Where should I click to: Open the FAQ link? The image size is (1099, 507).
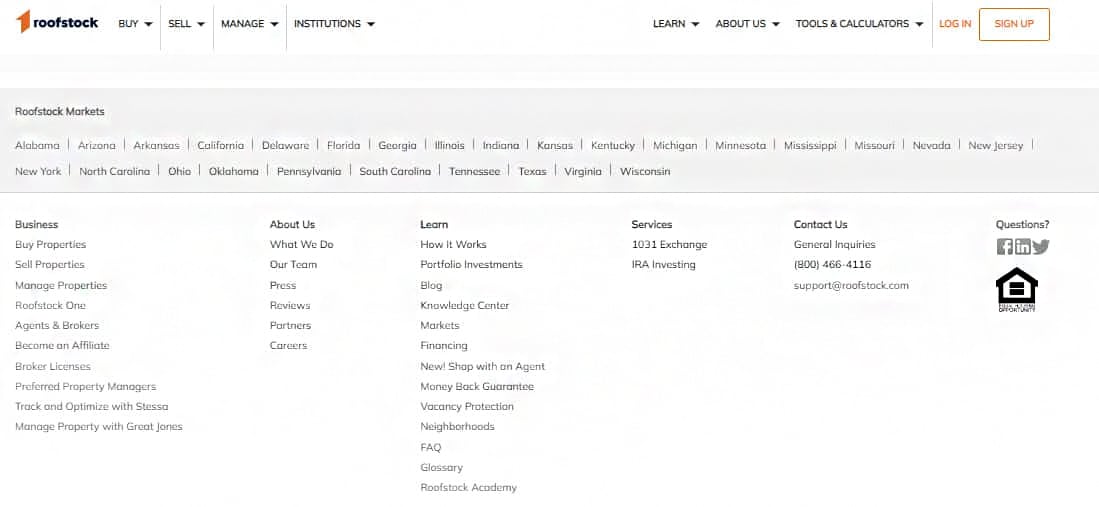coord(431,447)
